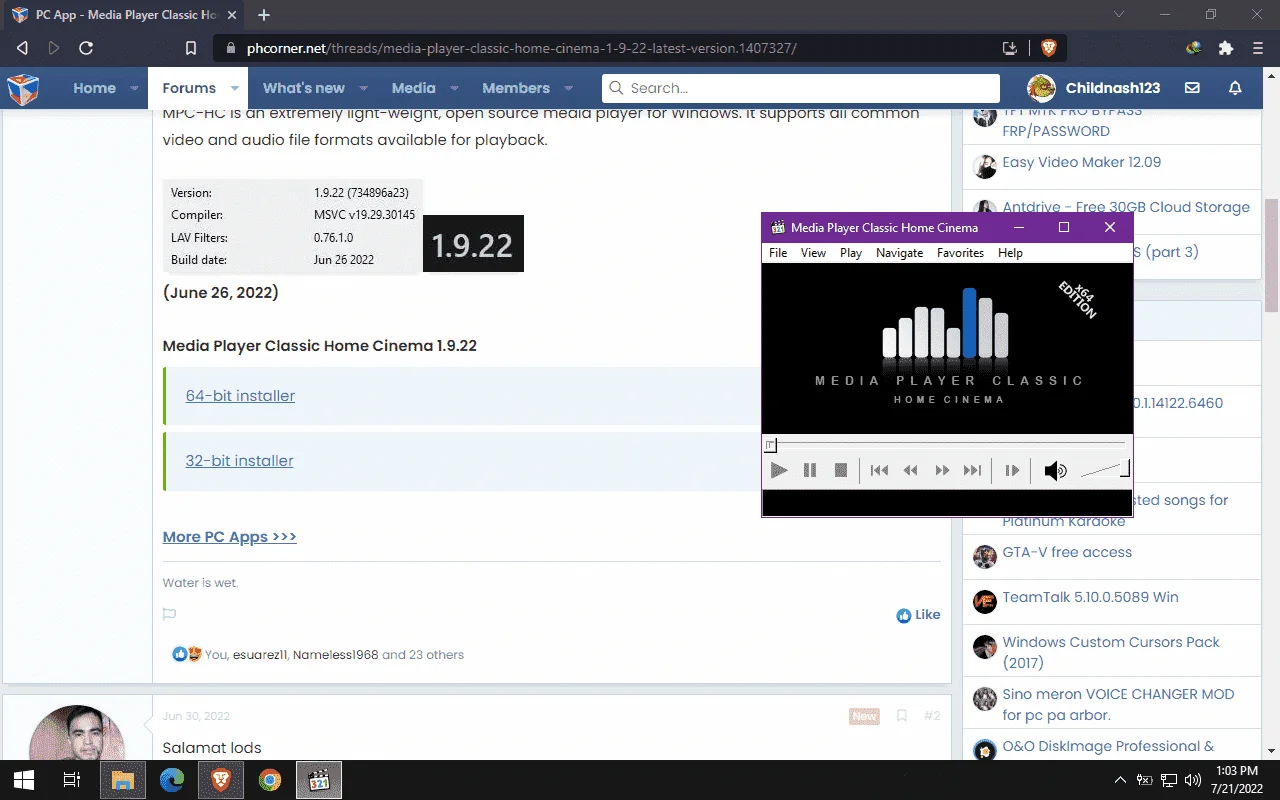The image size is (1280, 800).
Task: Open the What's new nav item
Action: pos(304,88)
